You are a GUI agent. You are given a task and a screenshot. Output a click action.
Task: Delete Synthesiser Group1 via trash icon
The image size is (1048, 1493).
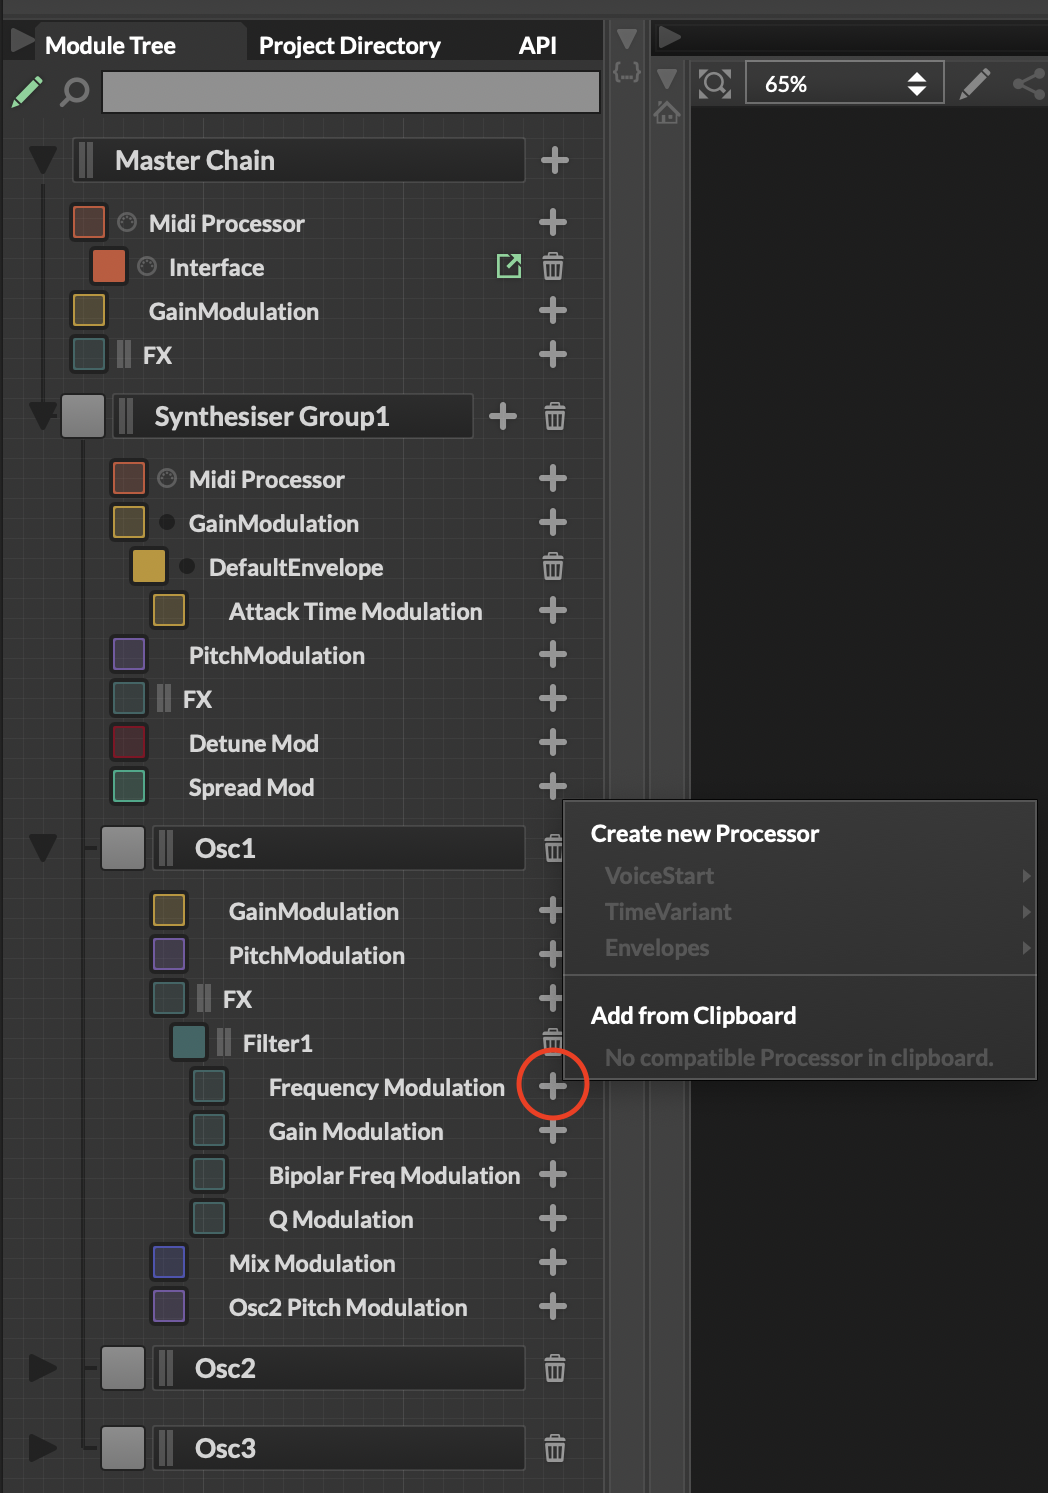554,416
